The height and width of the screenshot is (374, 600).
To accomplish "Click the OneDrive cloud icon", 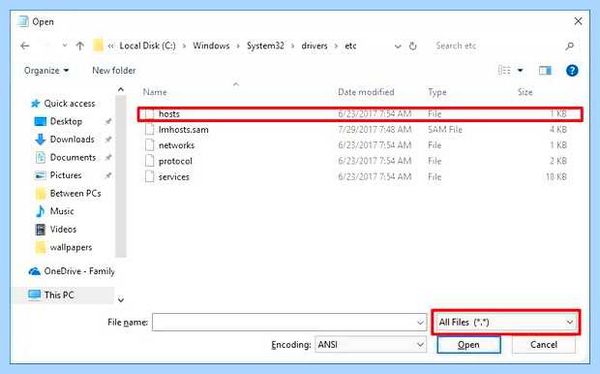I will 34,271.
